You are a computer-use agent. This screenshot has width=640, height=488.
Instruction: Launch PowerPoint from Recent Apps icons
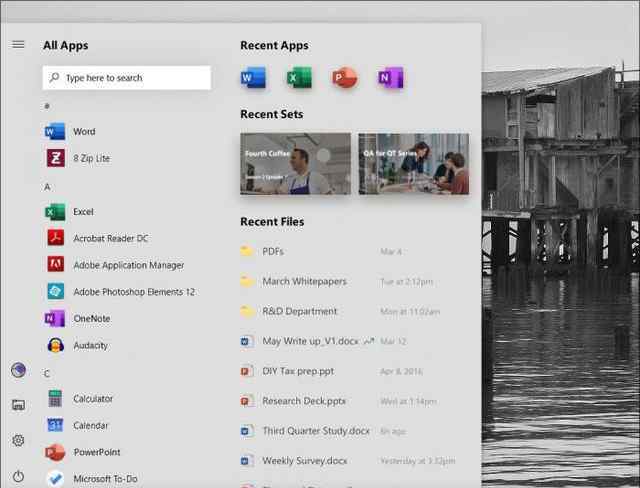click(x=345, y=78)
